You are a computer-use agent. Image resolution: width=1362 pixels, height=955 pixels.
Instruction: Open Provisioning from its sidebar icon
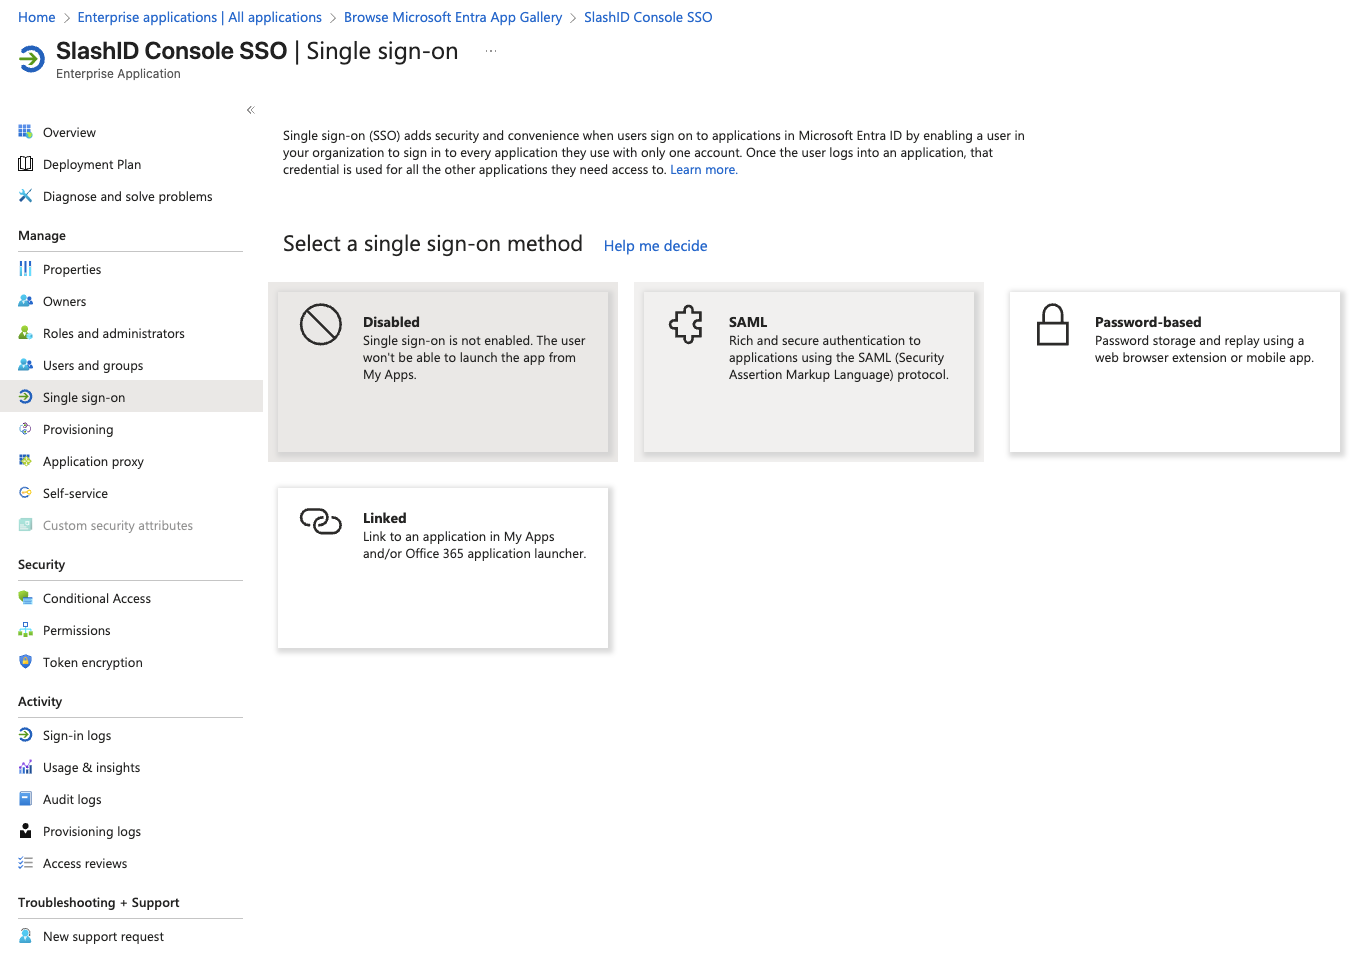[x=25, y=429]
